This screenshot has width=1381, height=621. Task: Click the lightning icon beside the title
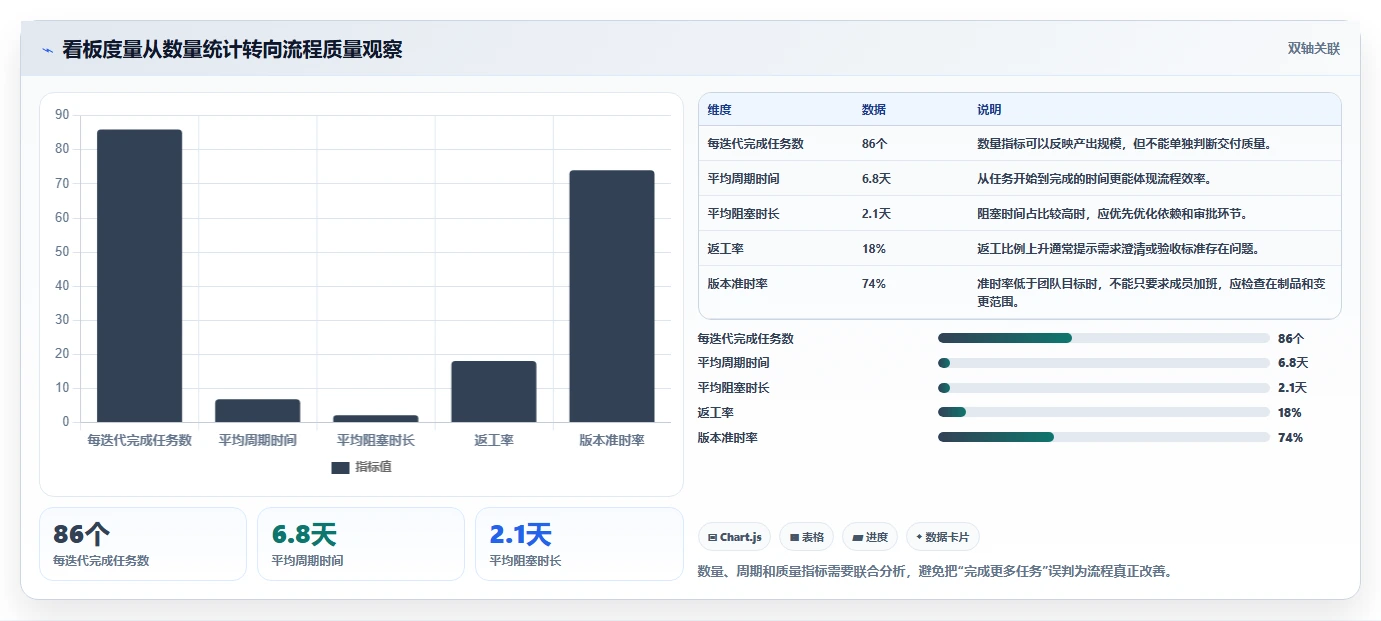[x=48, y=50]
